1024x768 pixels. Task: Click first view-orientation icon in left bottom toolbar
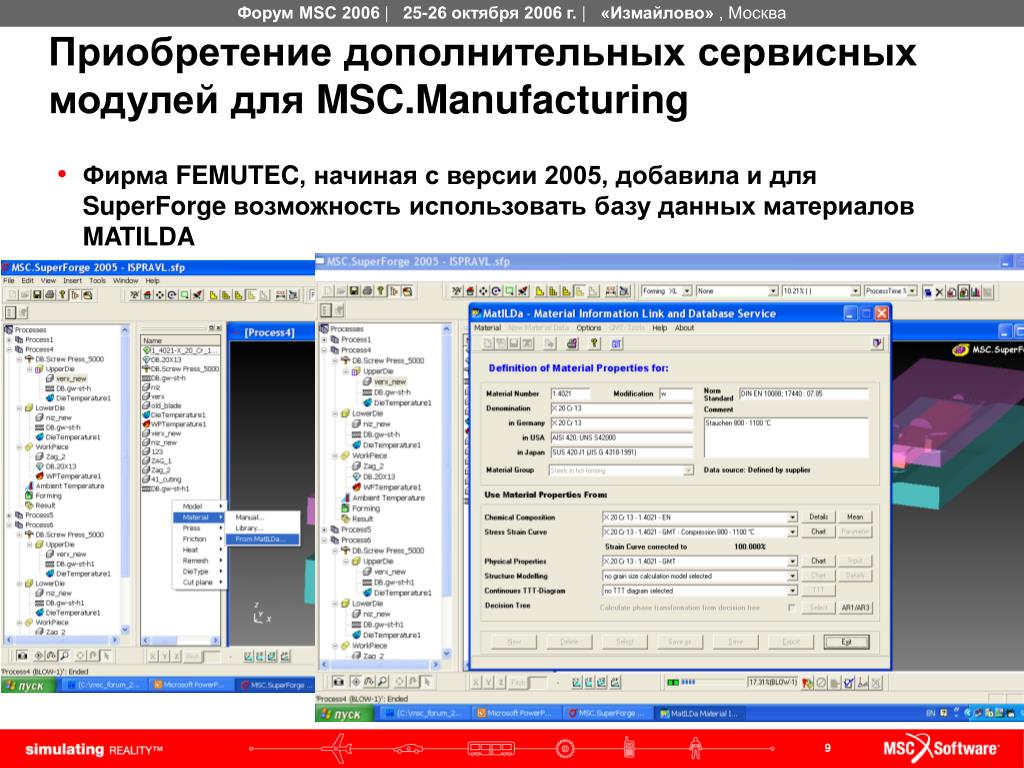(248, 656)
